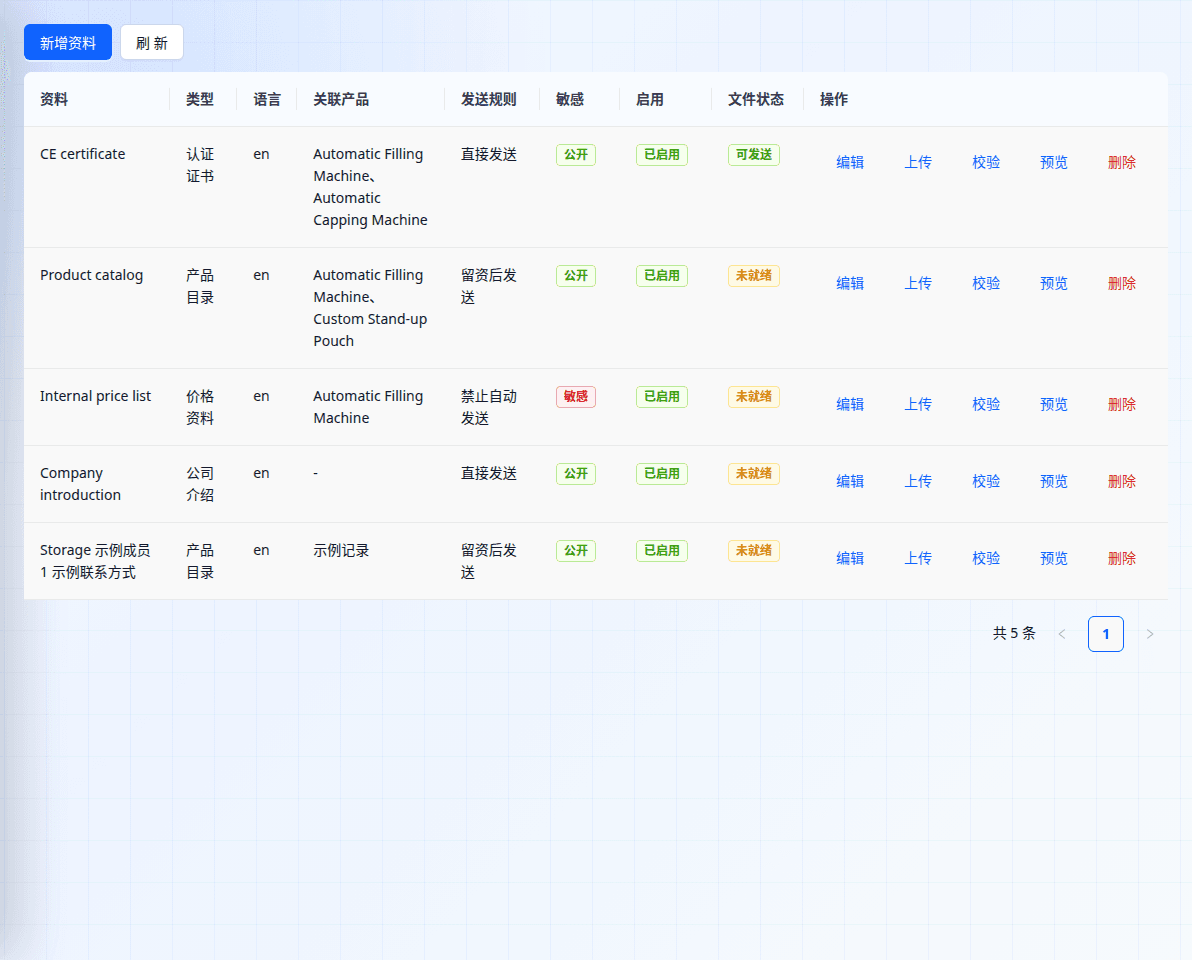The image size is (1192, 960).
Task: Click the CE certificate name cell
Action: pos(83,154)
